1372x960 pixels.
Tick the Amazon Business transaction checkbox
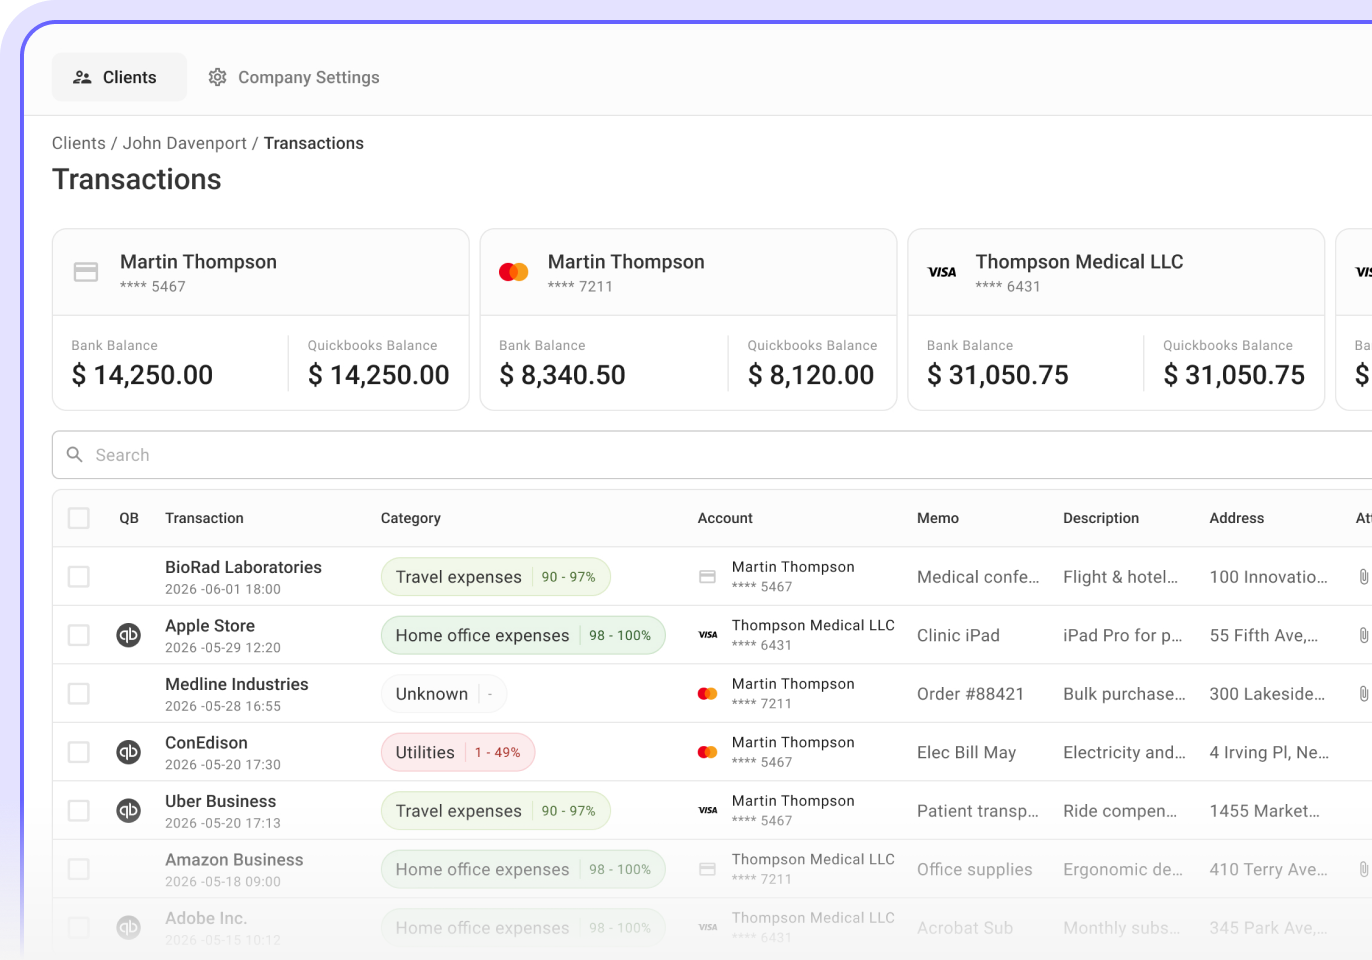point(79,869)
